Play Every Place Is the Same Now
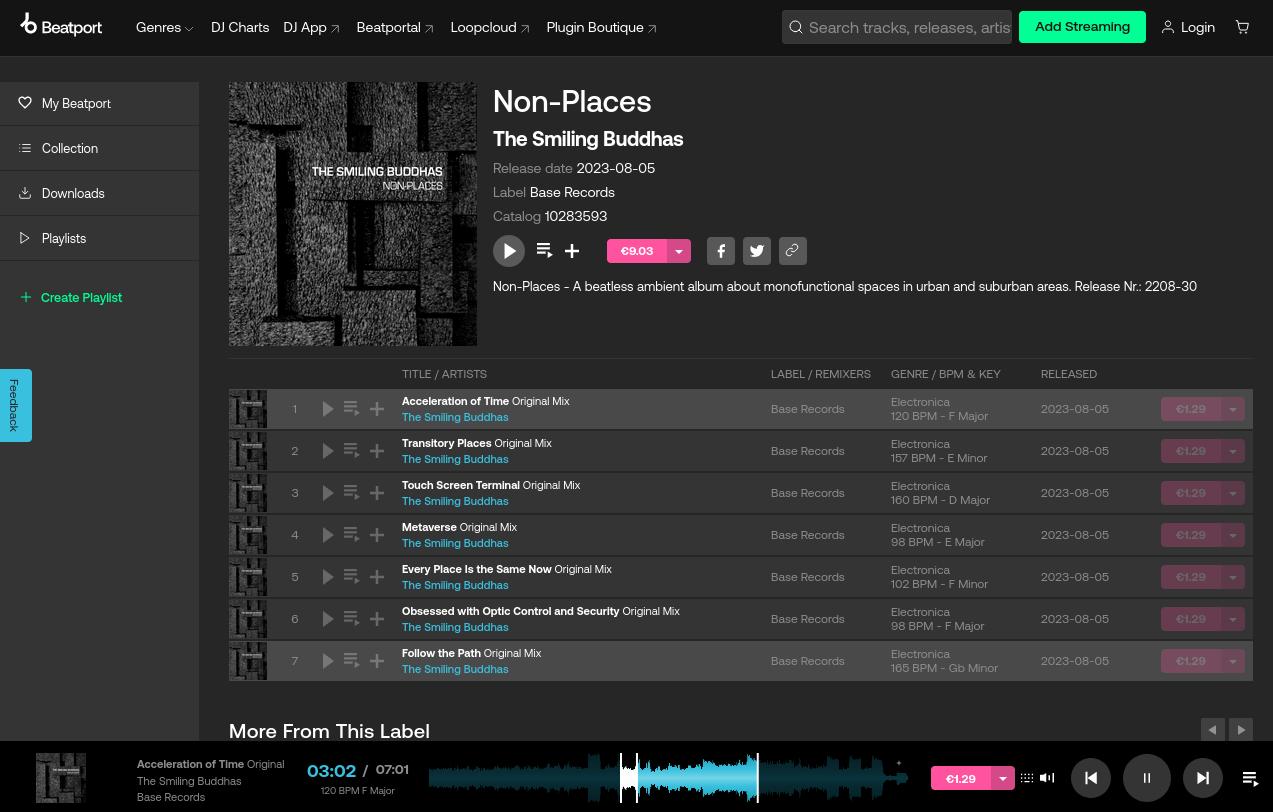1273x812 pixels. coord(328,577)
